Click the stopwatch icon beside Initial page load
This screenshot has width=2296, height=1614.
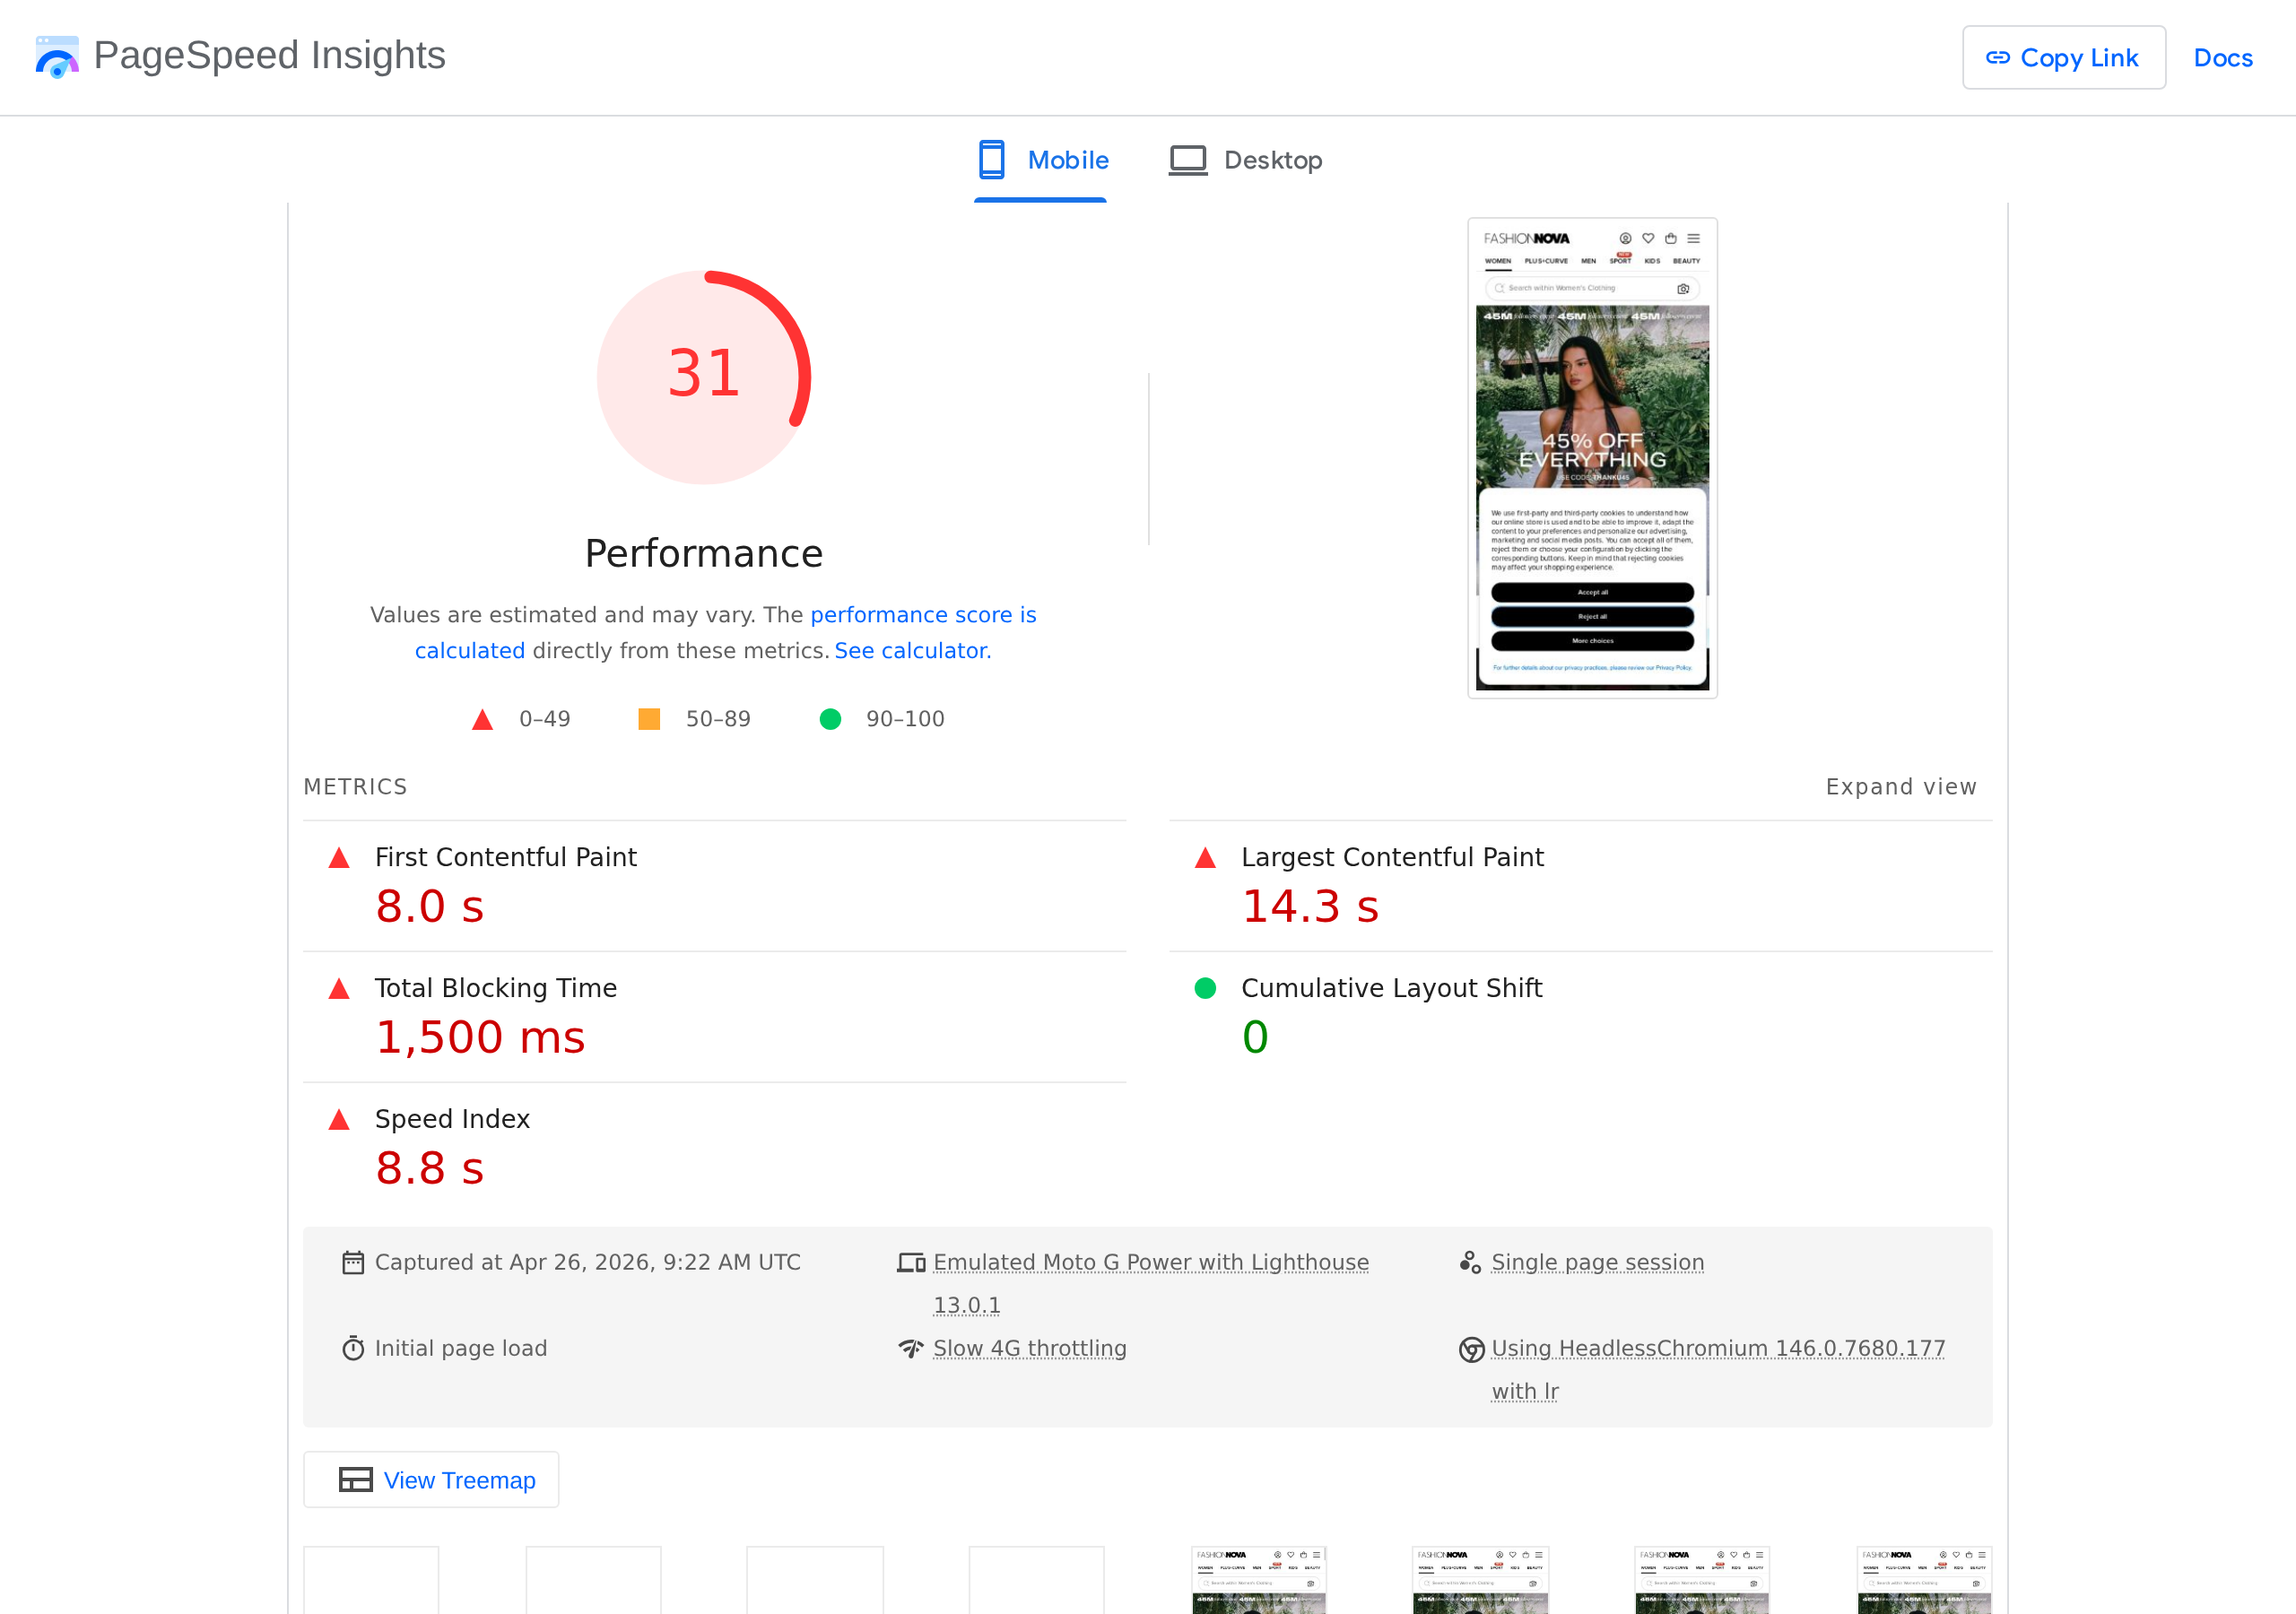click(353, 1348)
